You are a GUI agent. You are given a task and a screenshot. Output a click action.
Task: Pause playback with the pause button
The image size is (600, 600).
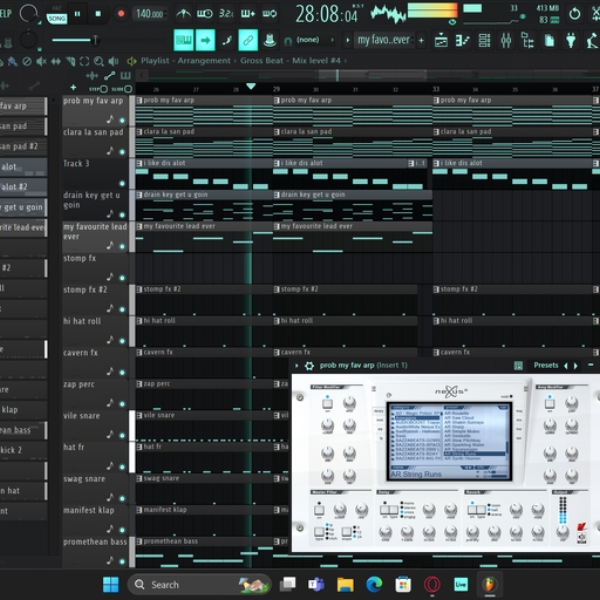tap(77, 14)
